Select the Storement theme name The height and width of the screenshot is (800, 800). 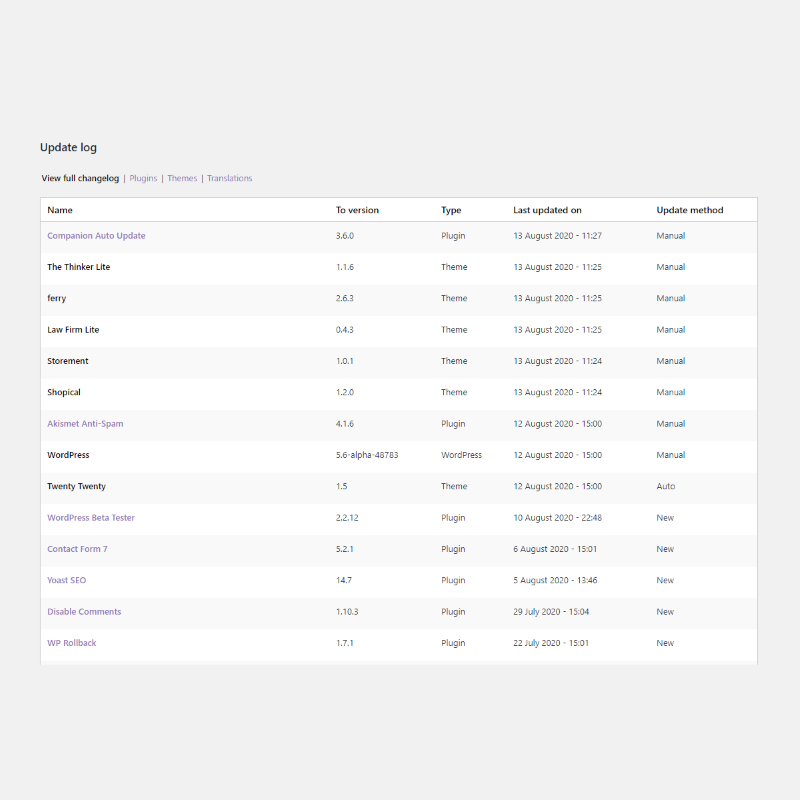click(68, 361)
